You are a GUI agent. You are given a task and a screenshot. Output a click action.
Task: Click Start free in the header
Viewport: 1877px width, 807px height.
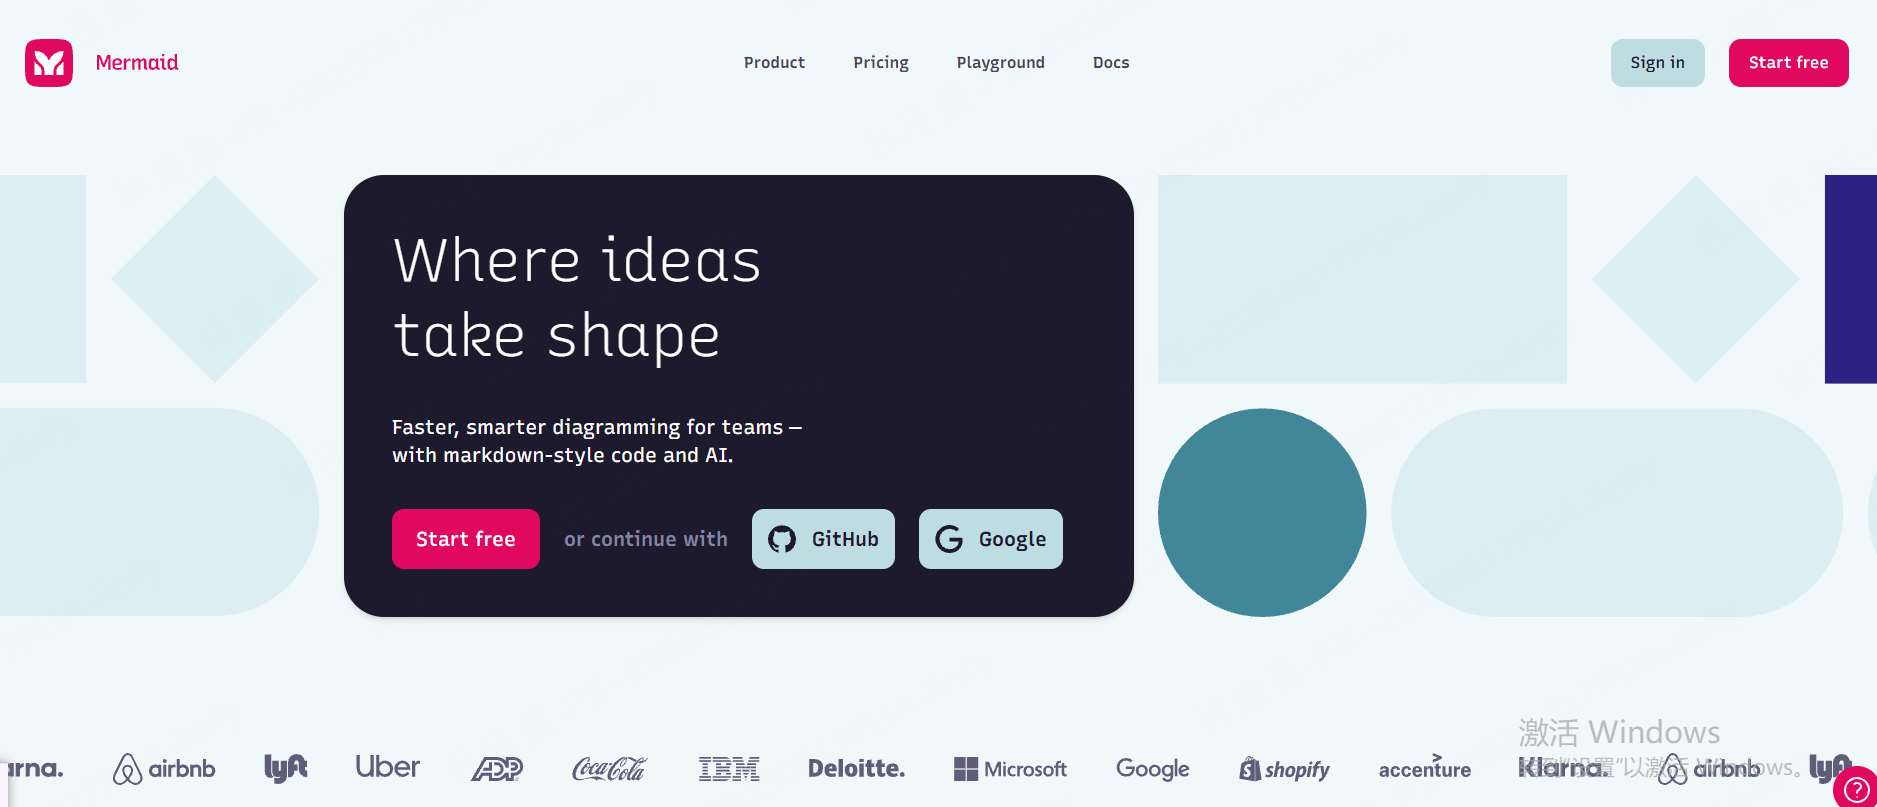(x=1789, y=63)
